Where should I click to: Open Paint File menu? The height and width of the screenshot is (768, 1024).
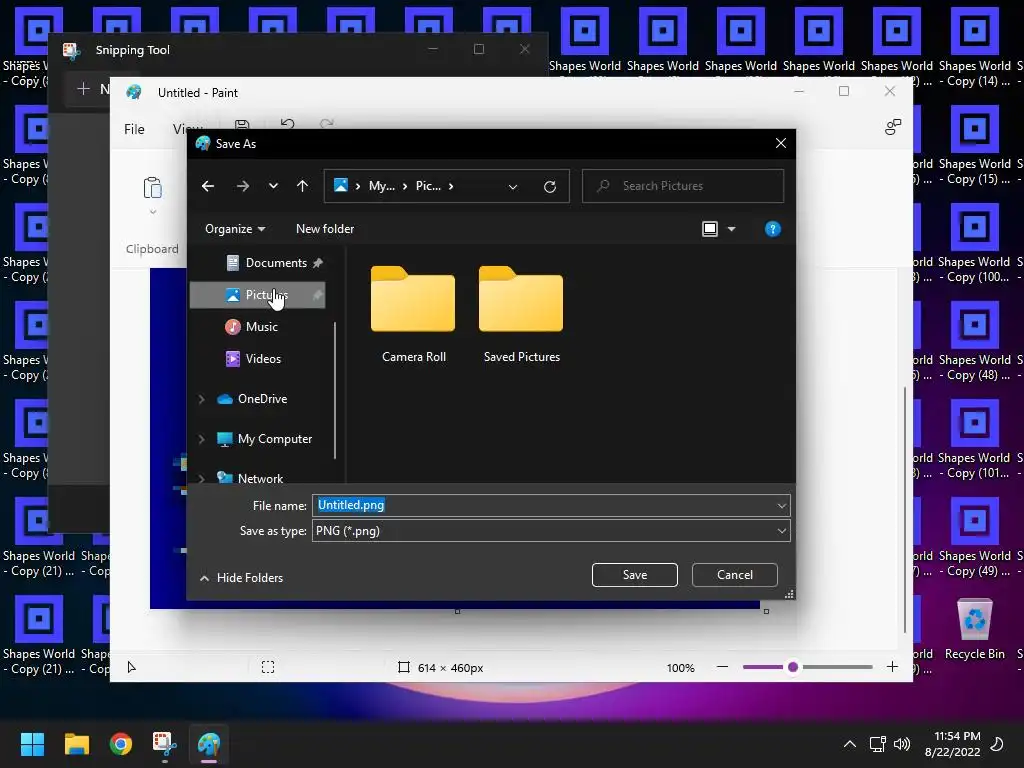pyautogui.click(x=135, y=129)
